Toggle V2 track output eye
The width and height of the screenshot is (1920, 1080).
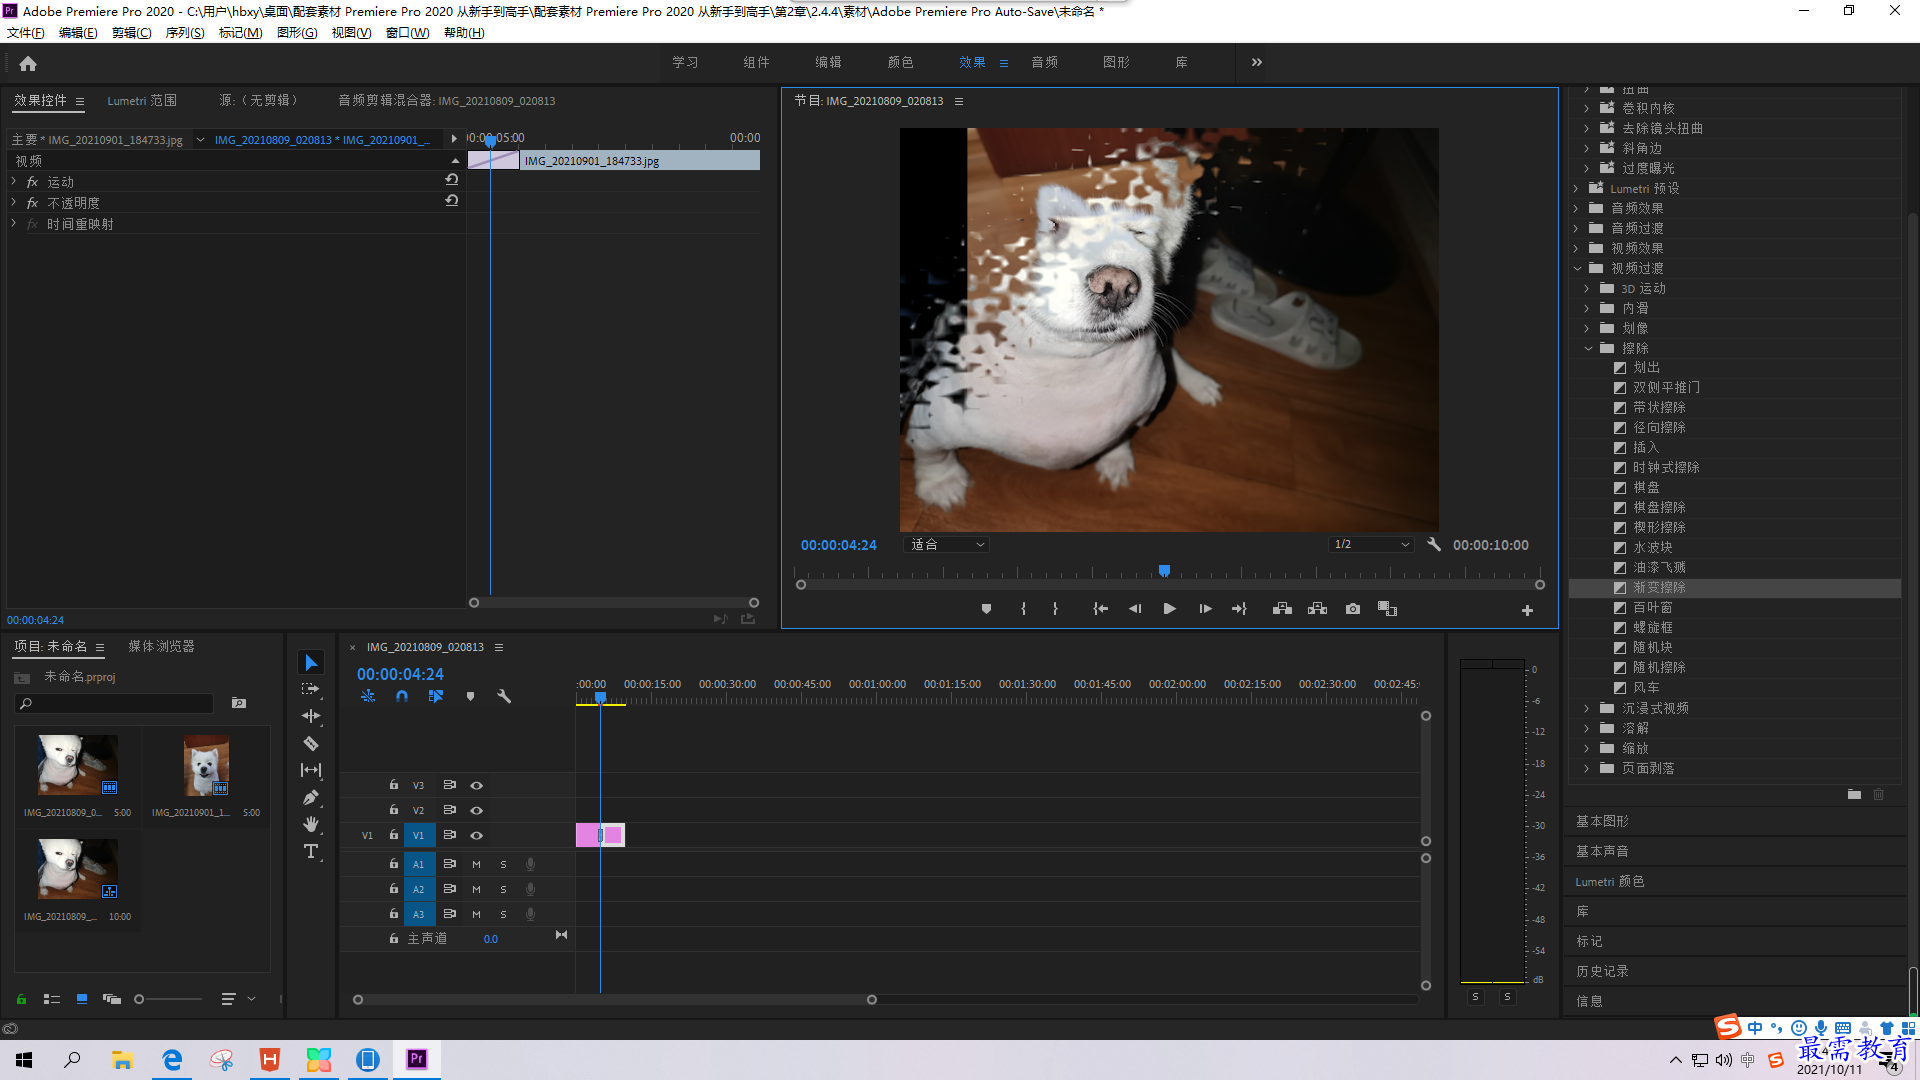[x=477, y=811]
